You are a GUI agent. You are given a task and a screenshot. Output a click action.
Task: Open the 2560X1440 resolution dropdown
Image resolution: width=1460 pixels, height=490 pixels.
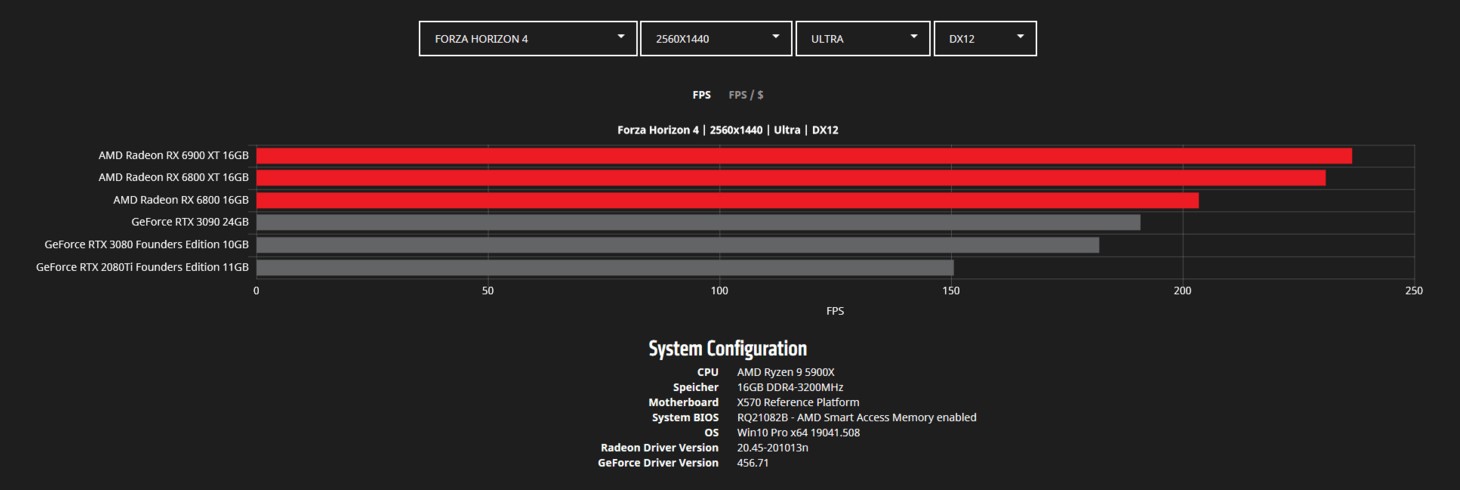click(716, 38)
